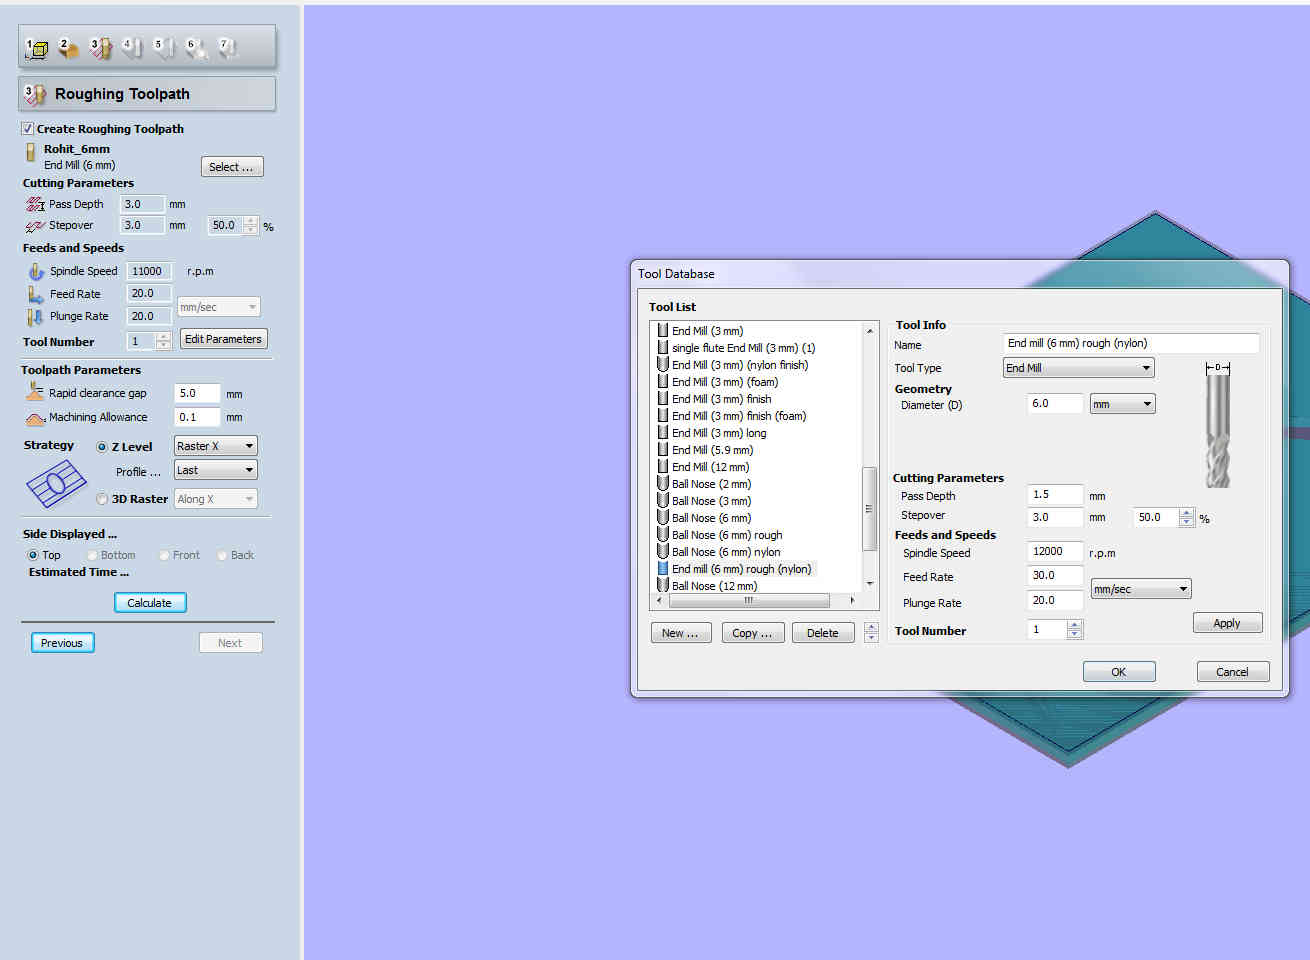This screenshot has width=1310, height=960.
Task: Click Tool Database Spindle Speed field
Action: pos(1056,551)
